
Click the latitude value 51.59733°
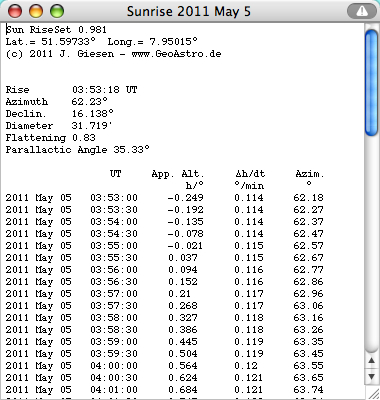tap(68, 42)
